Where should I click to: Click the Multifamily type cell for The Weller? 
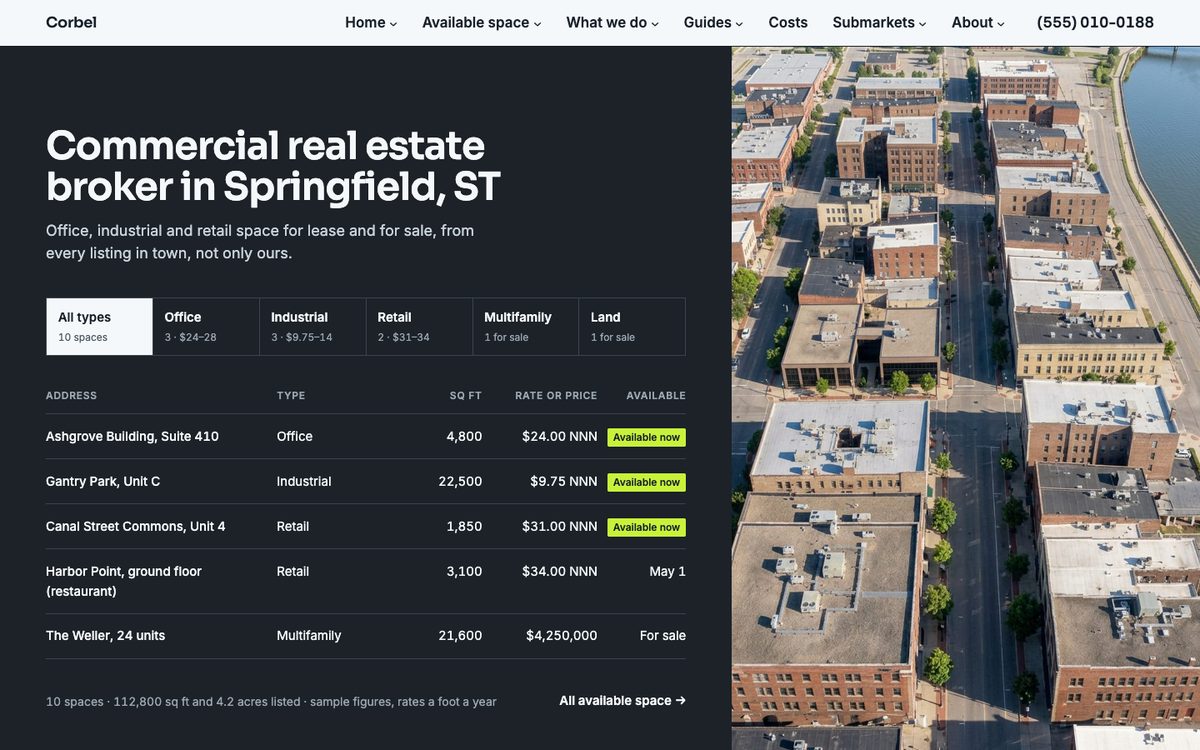coord(309,635)
